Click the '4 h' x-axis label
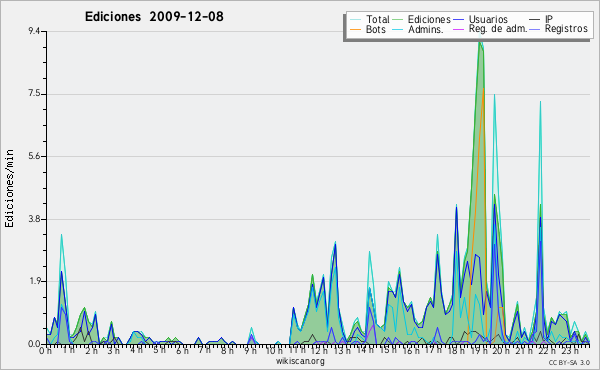600x370 pixels. (136, 350)
